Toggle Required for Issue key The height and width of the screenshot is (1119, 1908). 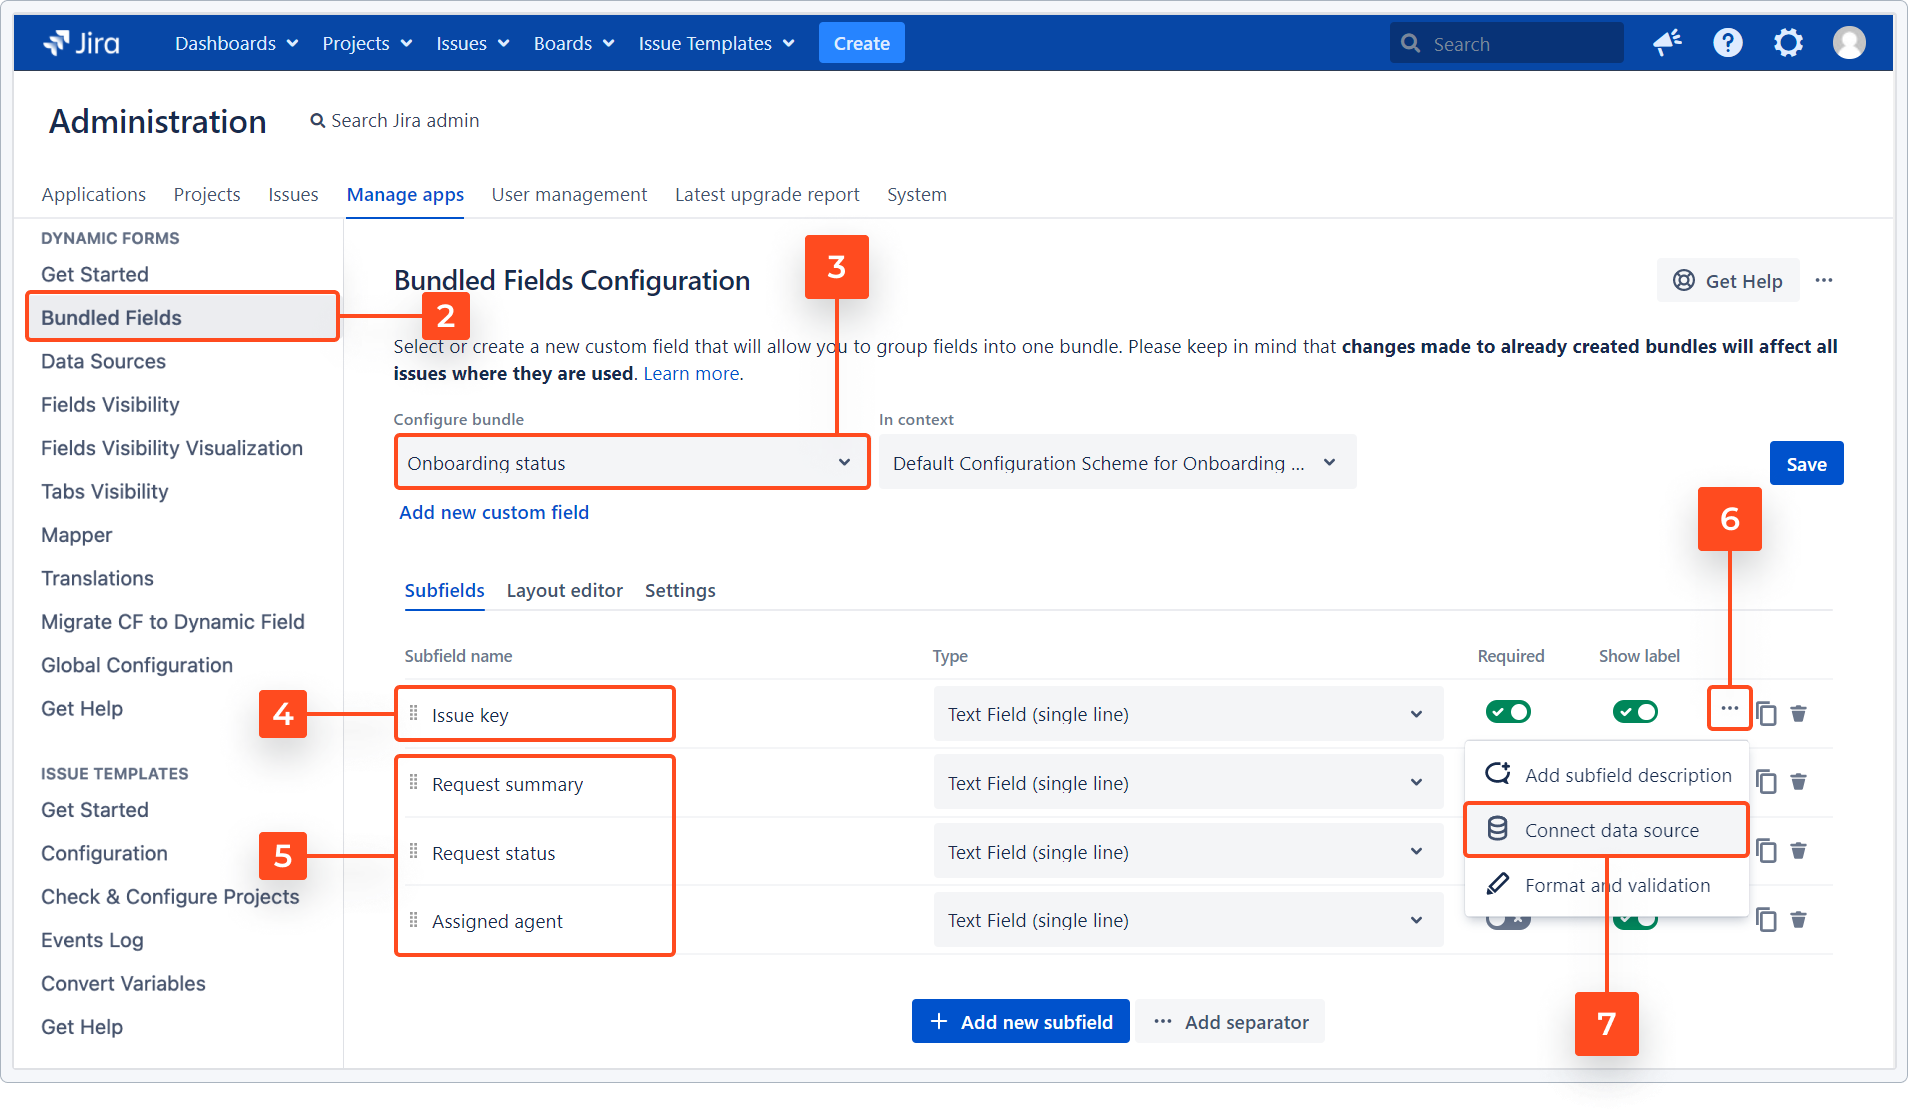tap(1508, 712)
